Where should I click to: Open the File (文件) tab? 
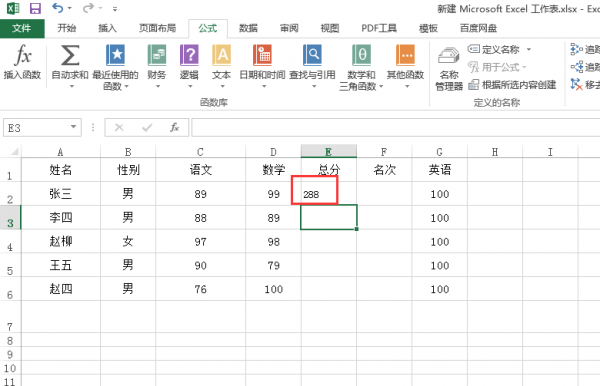[x=22, y=28]
